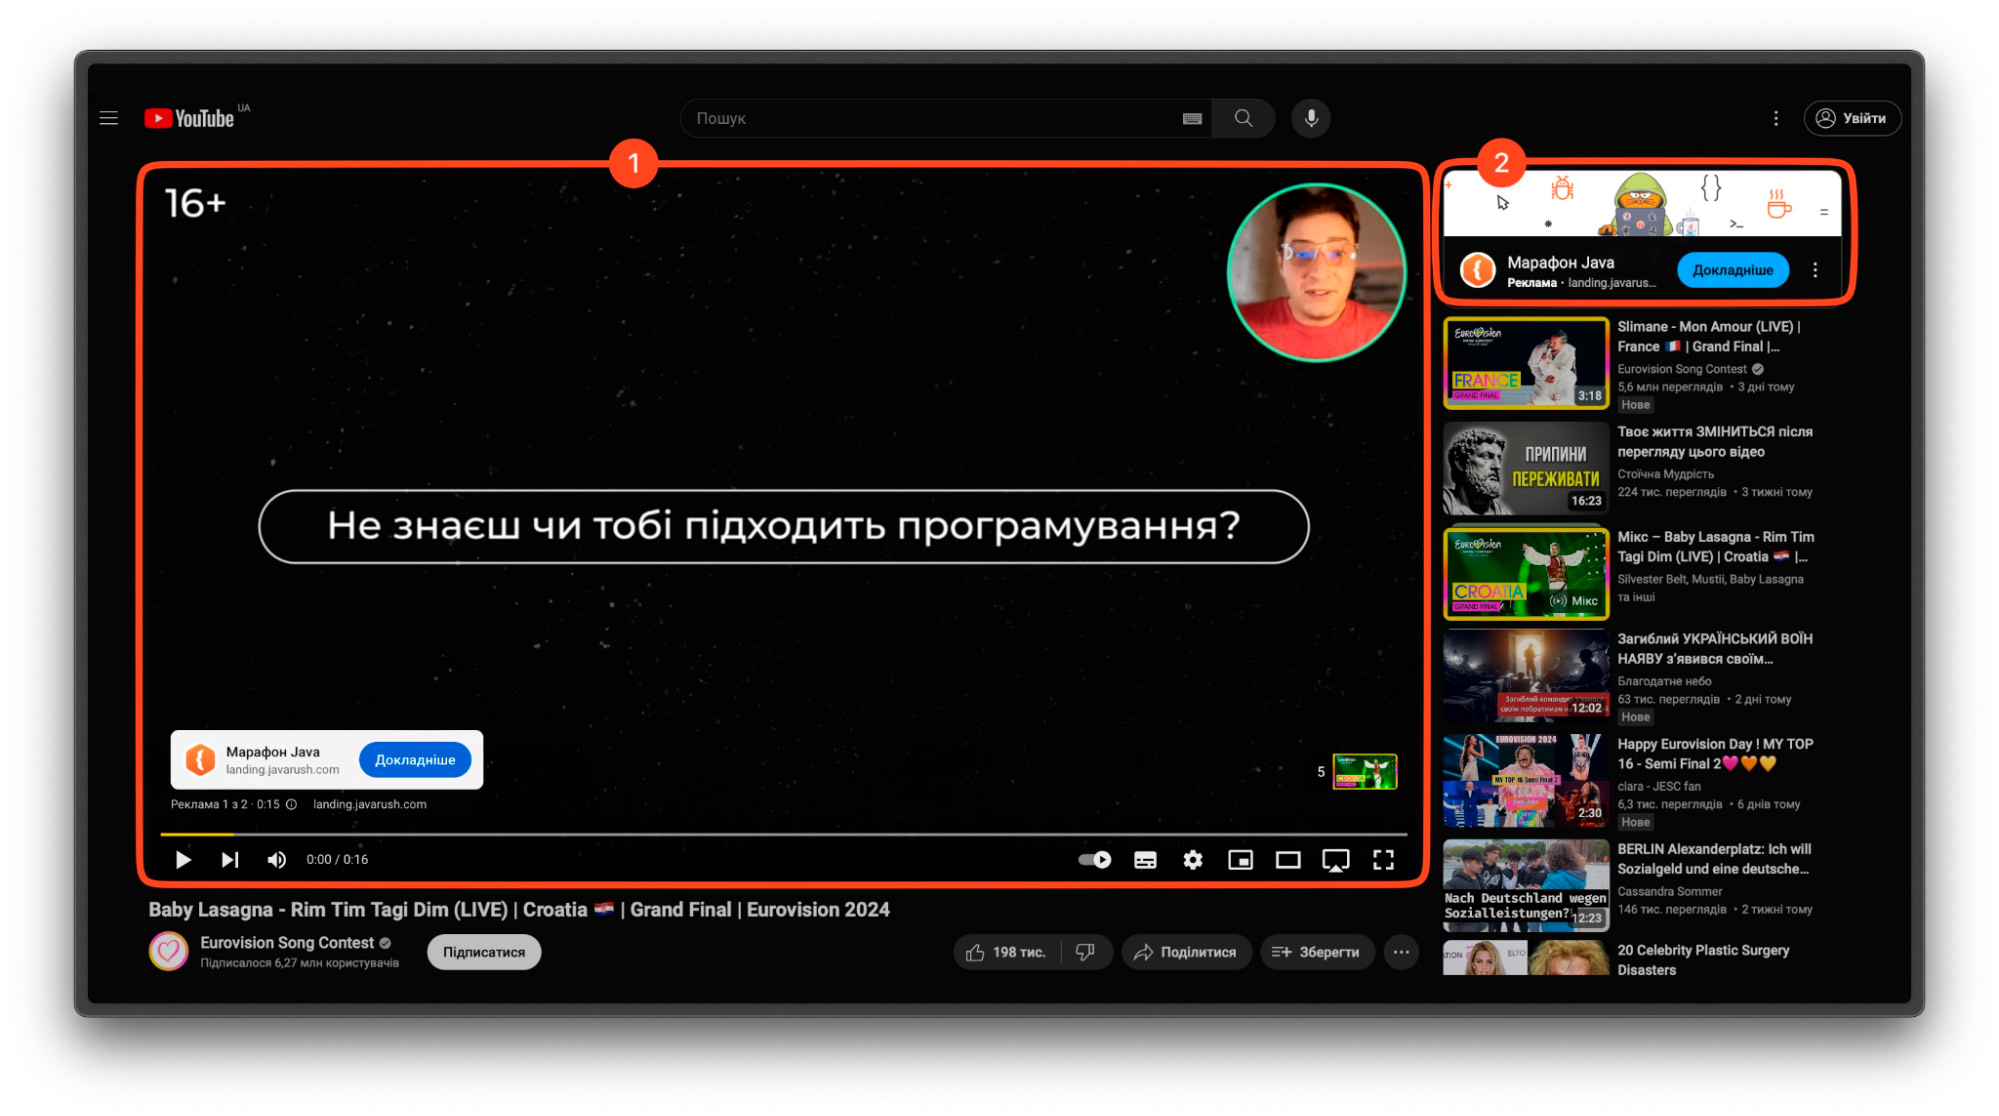The height and width of the screenshot is (1116, 1999).
Task: Click the Підписатися subscribe button
Action: [x=484, y=952]
